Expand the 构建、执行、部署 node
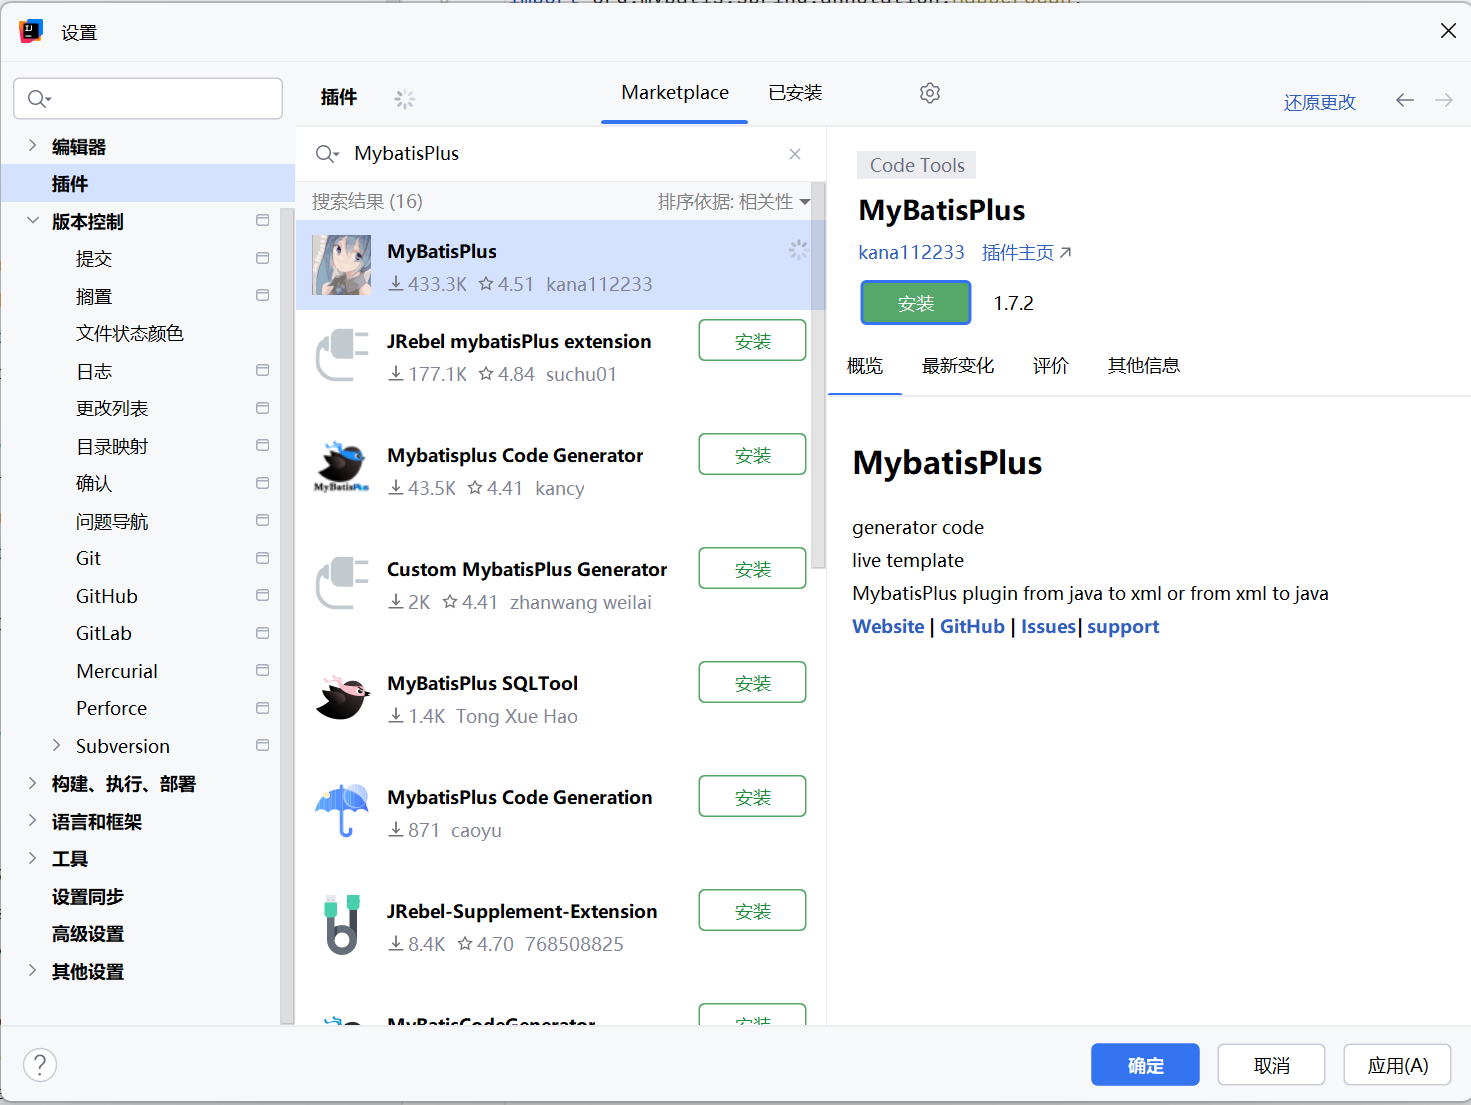 click(x=32, y=783)
